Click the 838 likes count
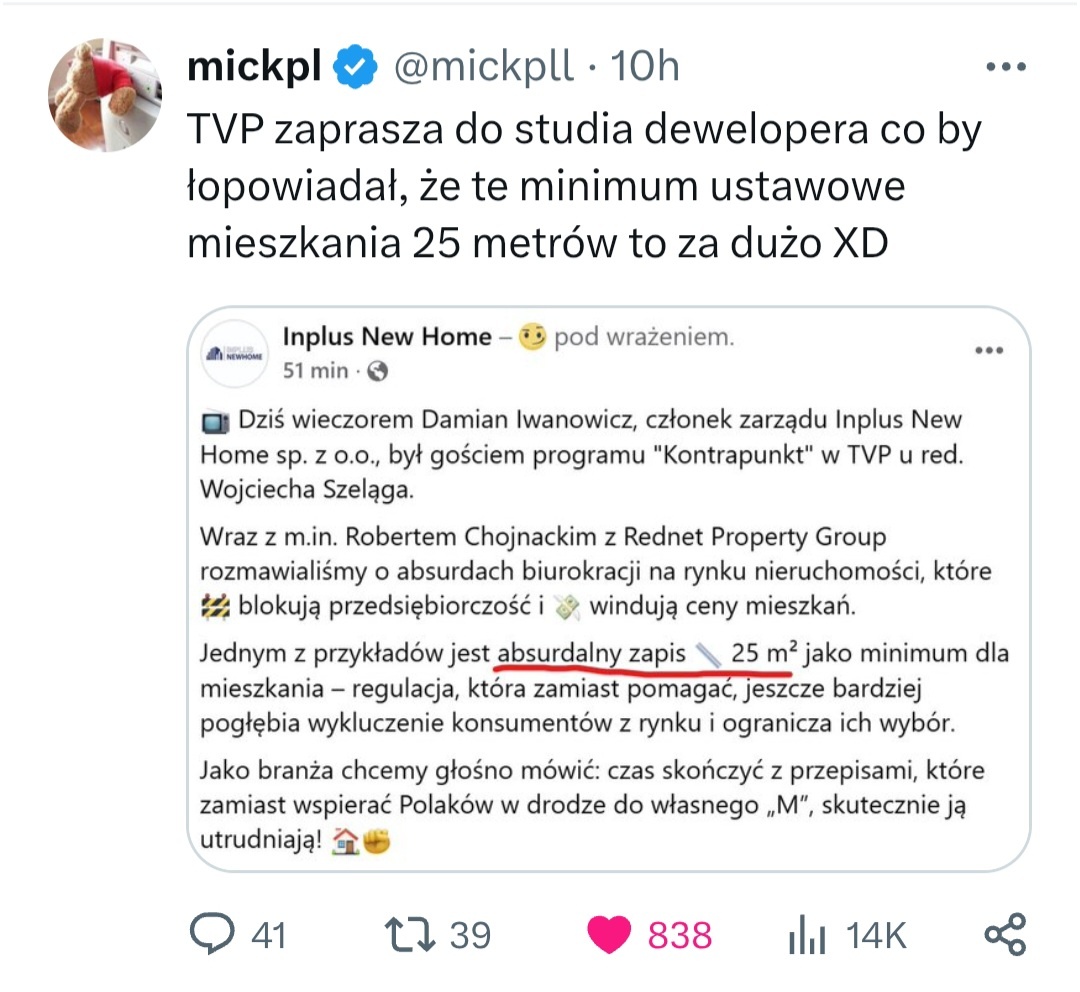The image size is (1080, 992). click(680, 936)
